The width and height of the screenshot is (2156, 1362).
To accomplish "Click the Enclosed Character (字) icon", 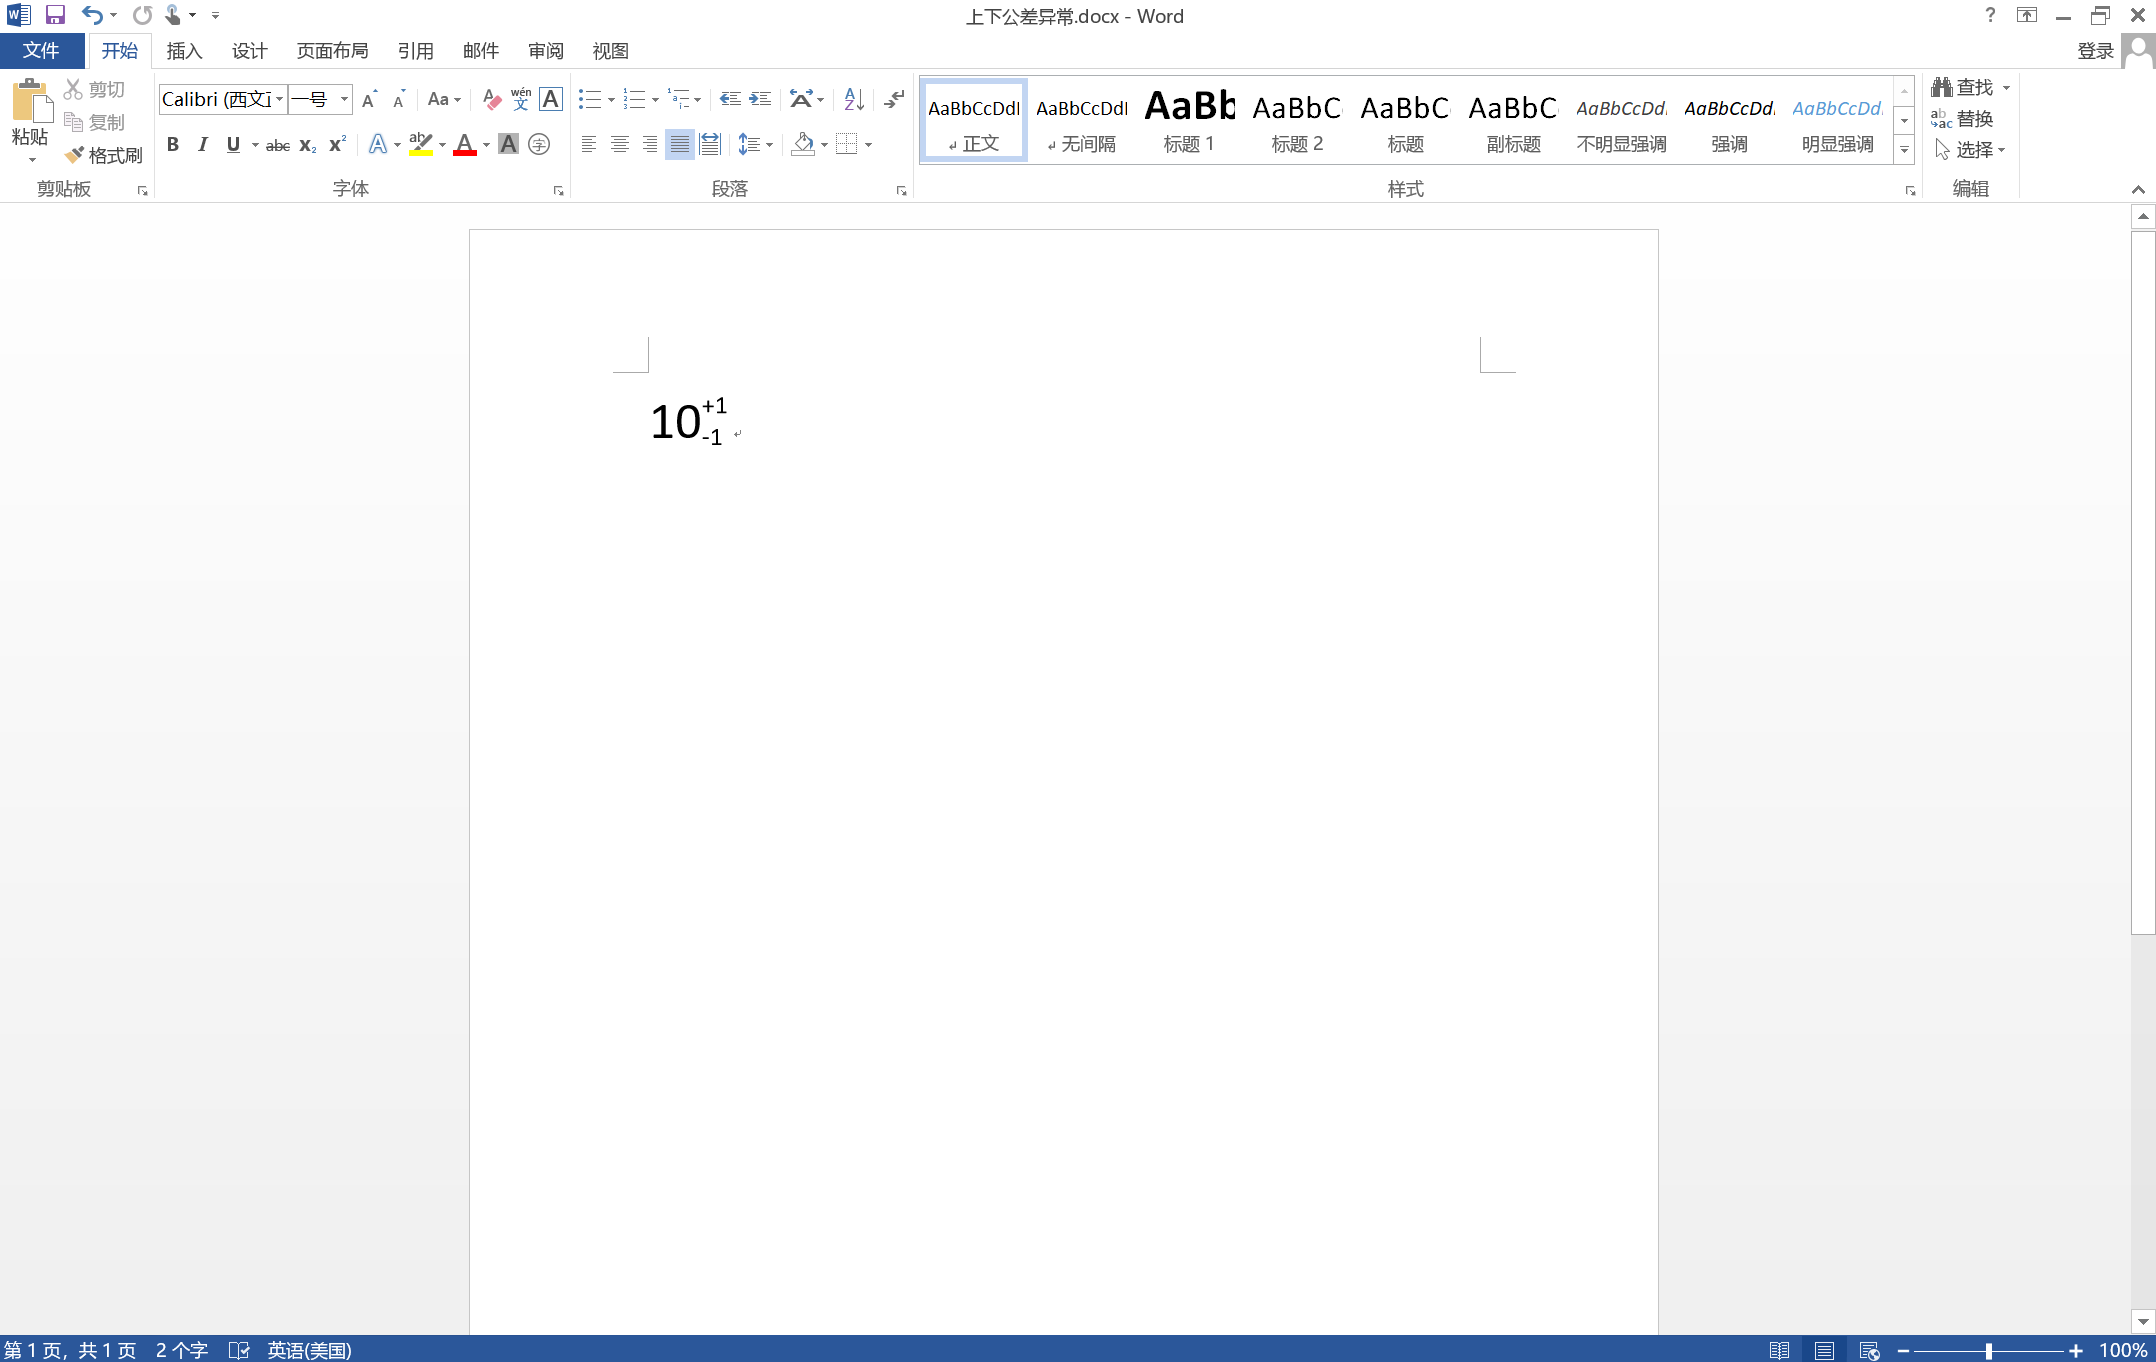I will tap(539, 145).
